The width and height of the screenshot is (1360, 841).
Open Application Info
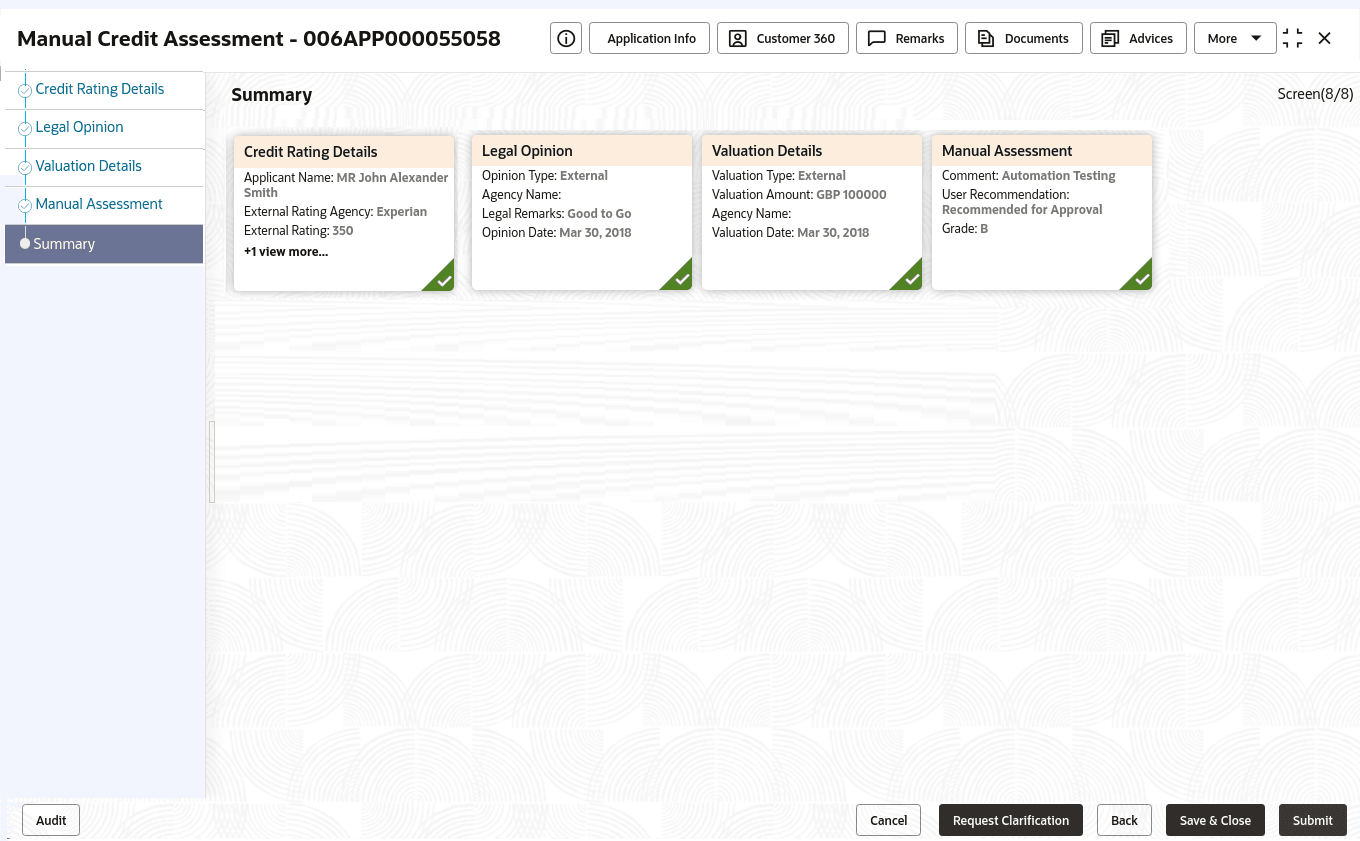tap(650, 38)
